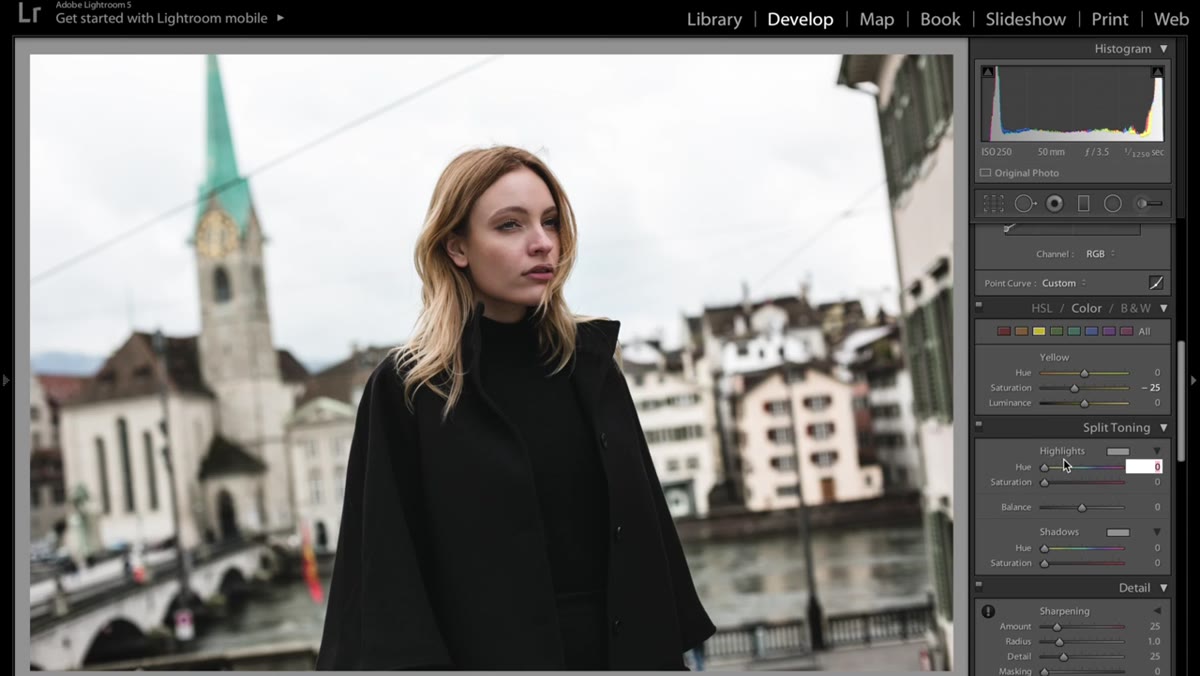Click the Split Toning Balance slider handle
1200x676 pixels.
[1082, 507]
